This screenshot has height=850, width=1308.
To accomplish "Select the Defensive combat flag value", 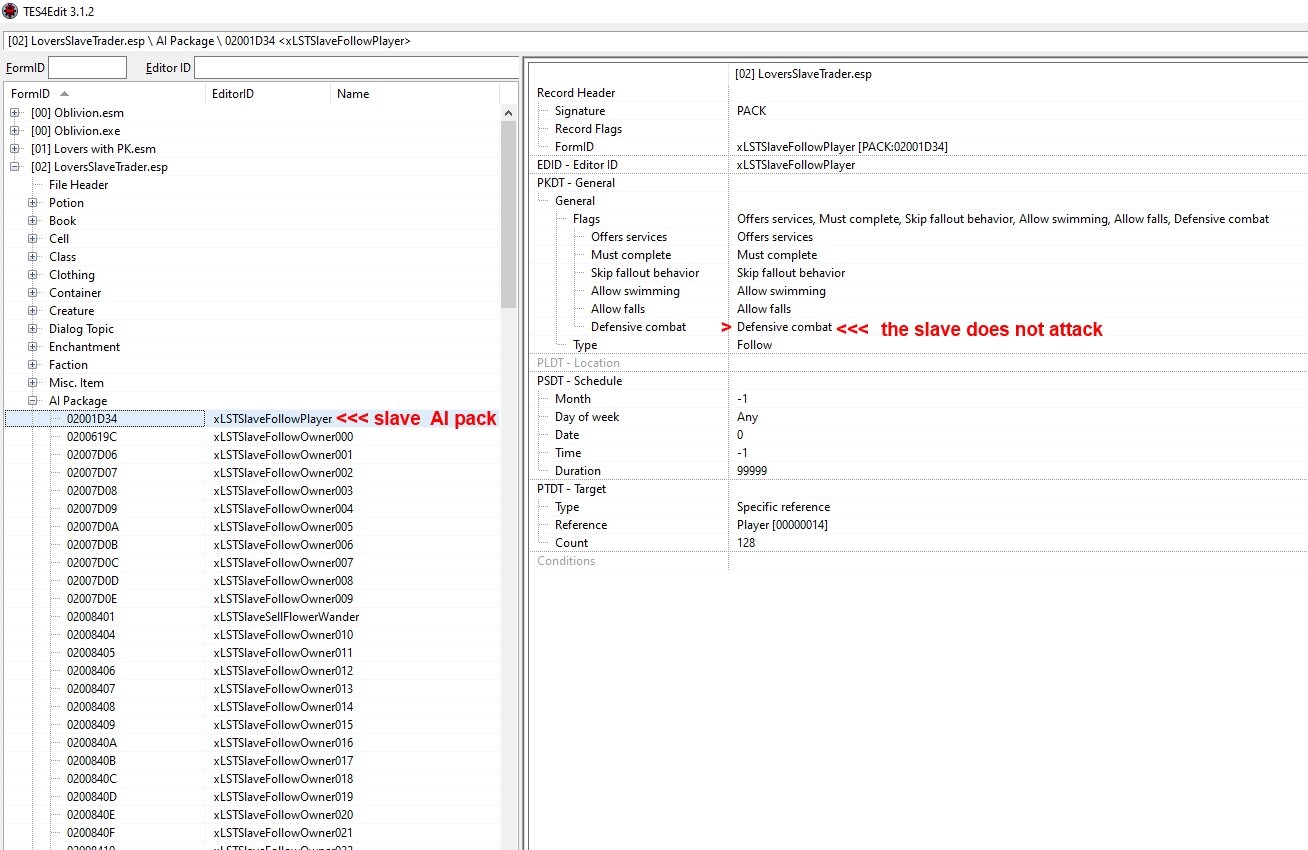I will click(x=784, y=327).
